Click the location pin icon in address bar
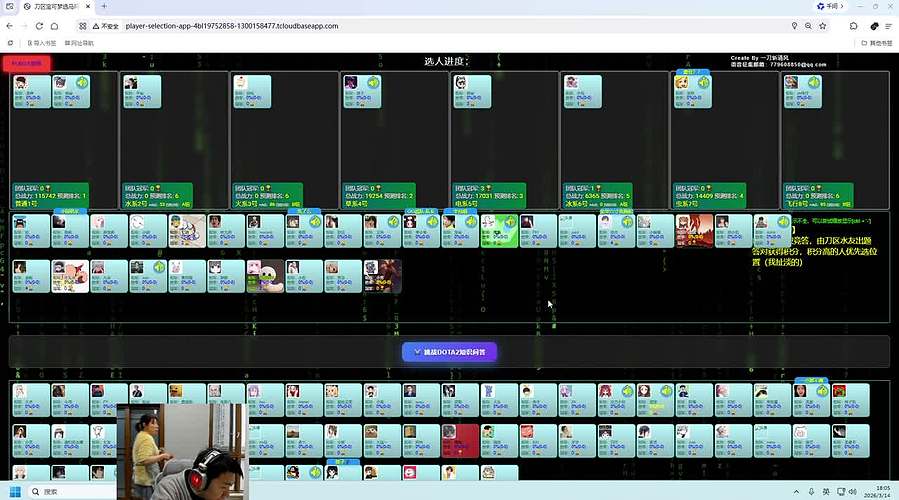This screenshot has width=899, height=500. click(x=795, y=26)
